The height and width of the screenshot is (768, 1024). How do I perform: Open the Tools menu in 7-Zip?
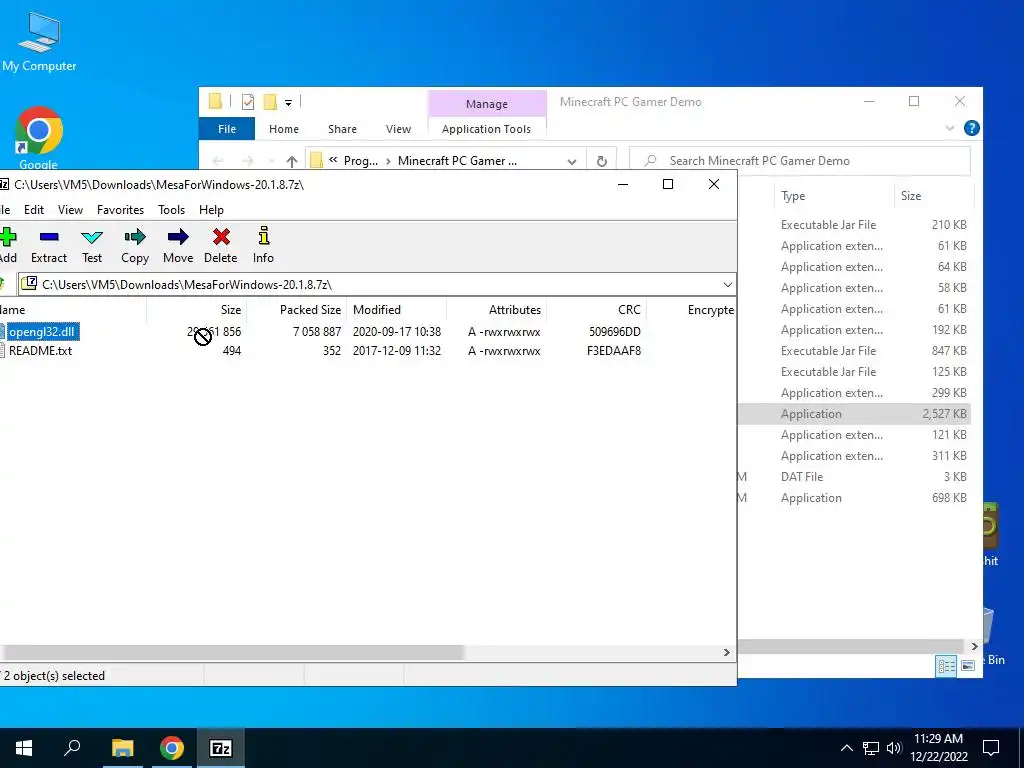point(171,210)
